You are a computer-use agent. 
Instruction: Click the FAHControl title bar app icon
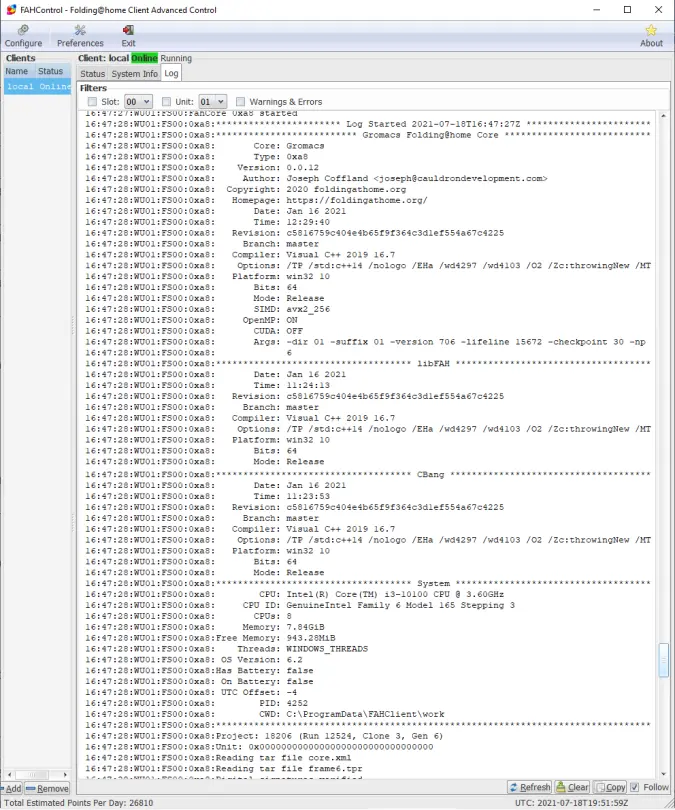[x=11, y=10]
